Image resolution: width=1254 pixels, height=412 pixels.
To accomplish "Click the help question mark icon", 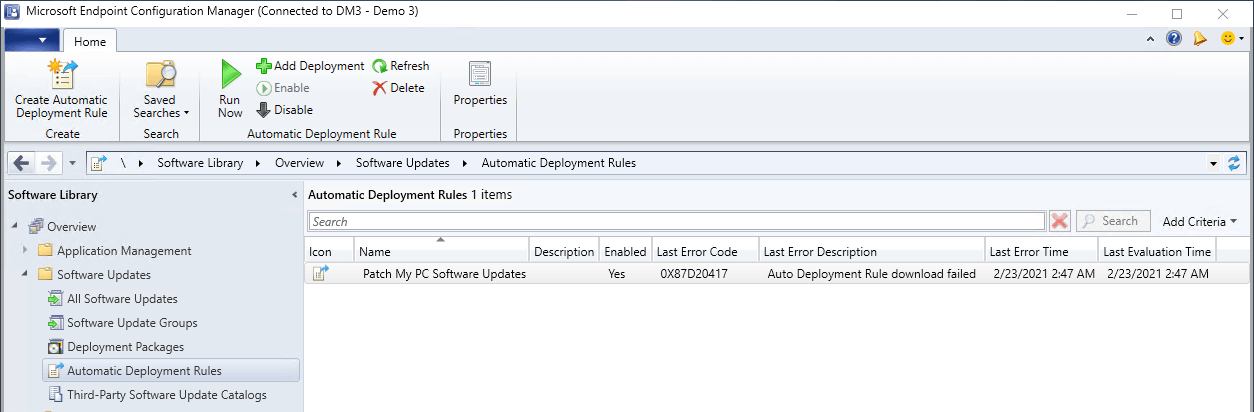I will tap(1174, 39).
